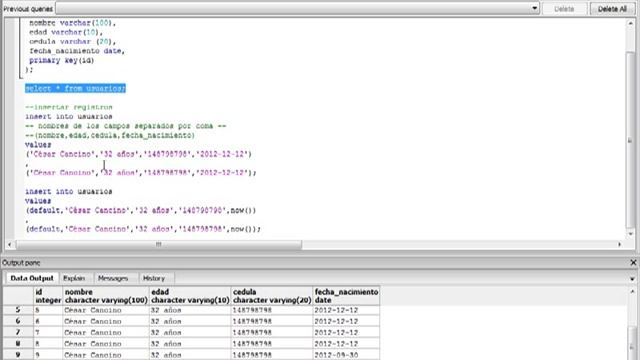
Task: Select row 7 header in results grid
Action: [x=18, y=332]
